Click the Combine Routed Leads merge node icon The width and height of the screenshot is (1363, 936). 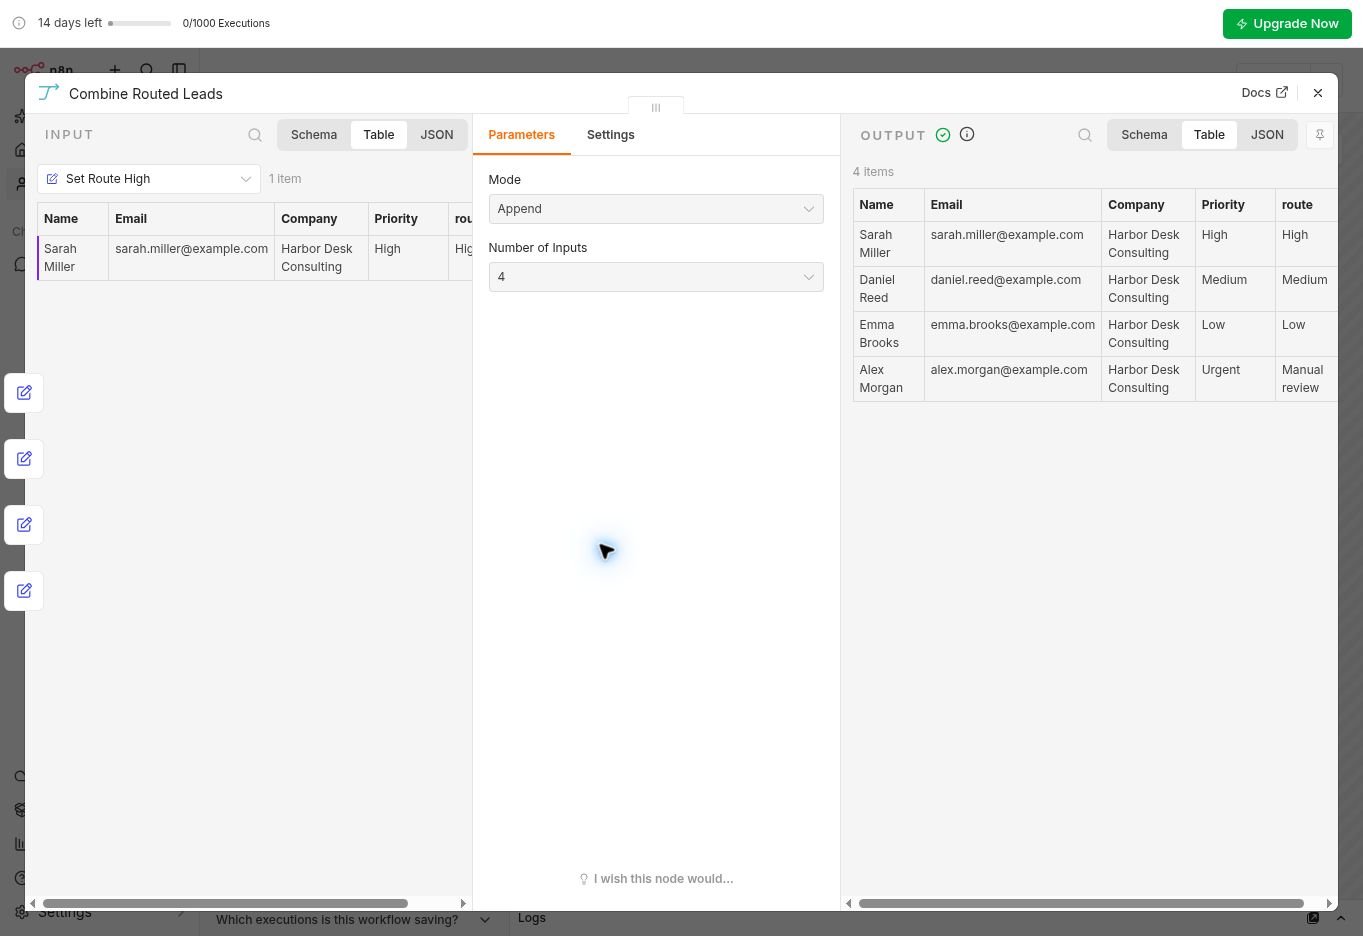coord(48,93)
